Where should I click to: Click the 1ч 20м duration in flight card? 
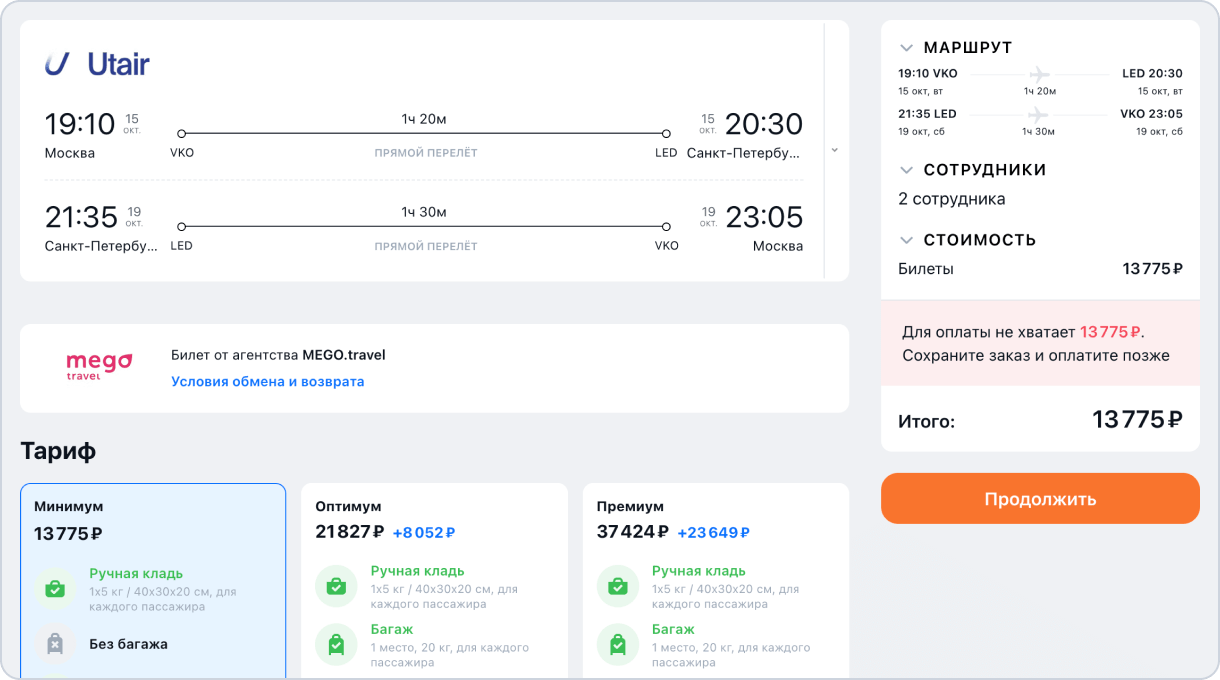click(424, 119)
